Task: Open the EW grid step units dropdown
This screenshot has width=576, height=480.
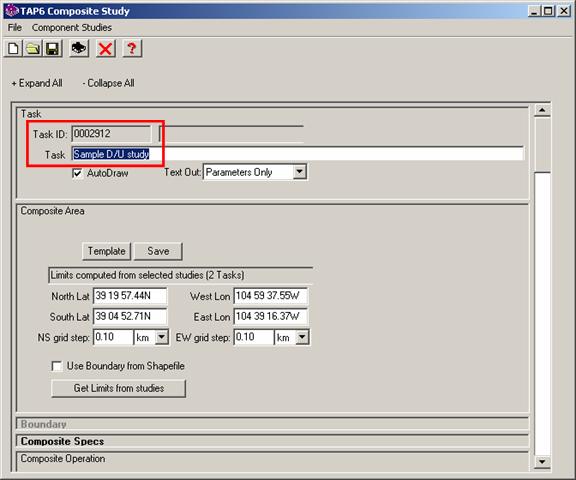Action: 302,337
